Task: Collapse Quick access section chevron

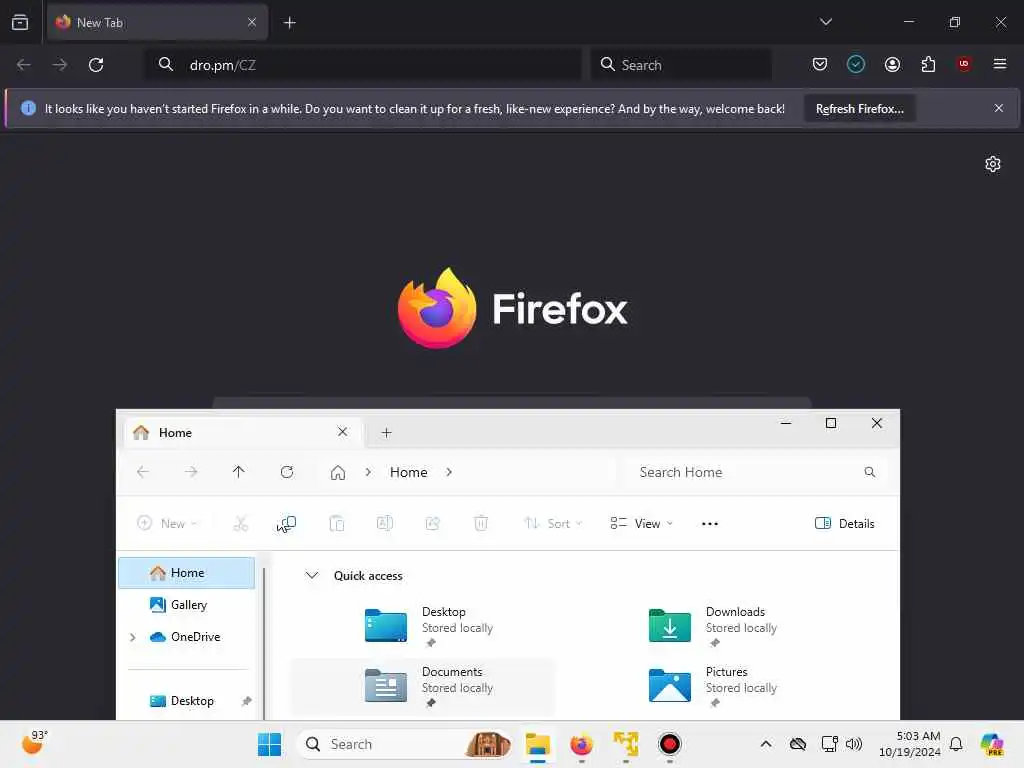Action: point(312,575)
